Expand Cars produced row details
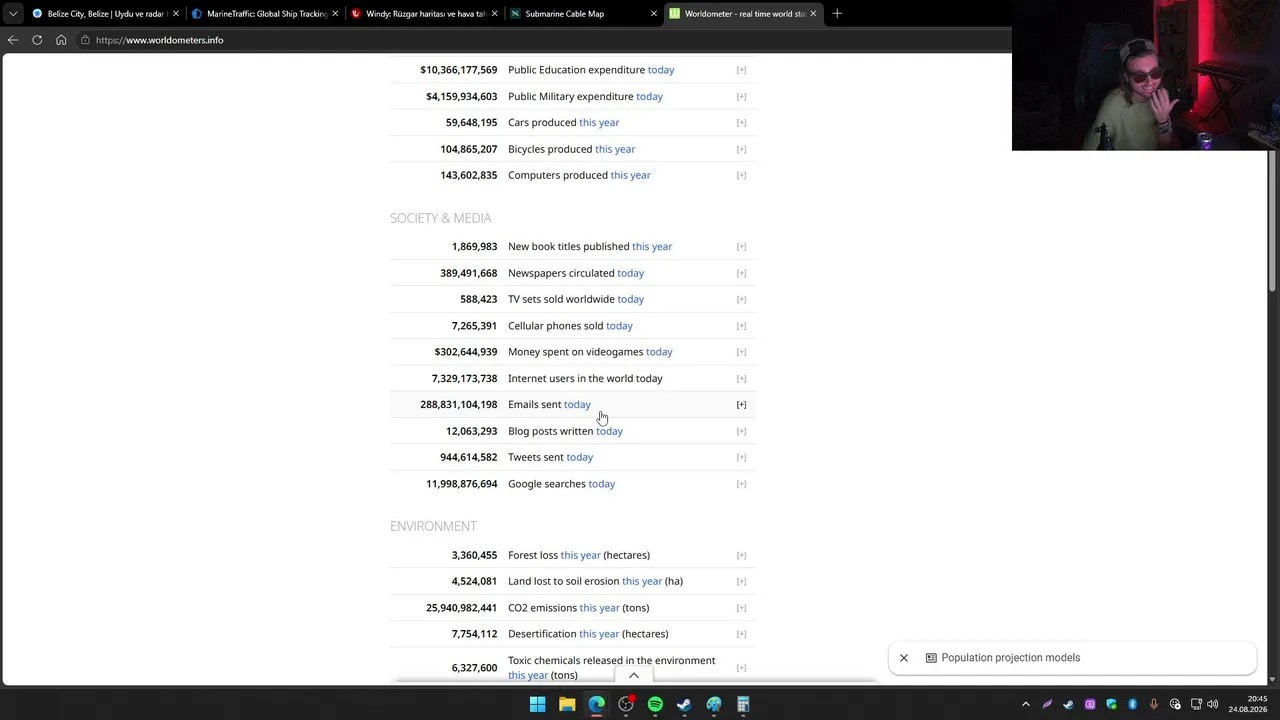This screenshot has width=1280, height=720. click(741, 122)
